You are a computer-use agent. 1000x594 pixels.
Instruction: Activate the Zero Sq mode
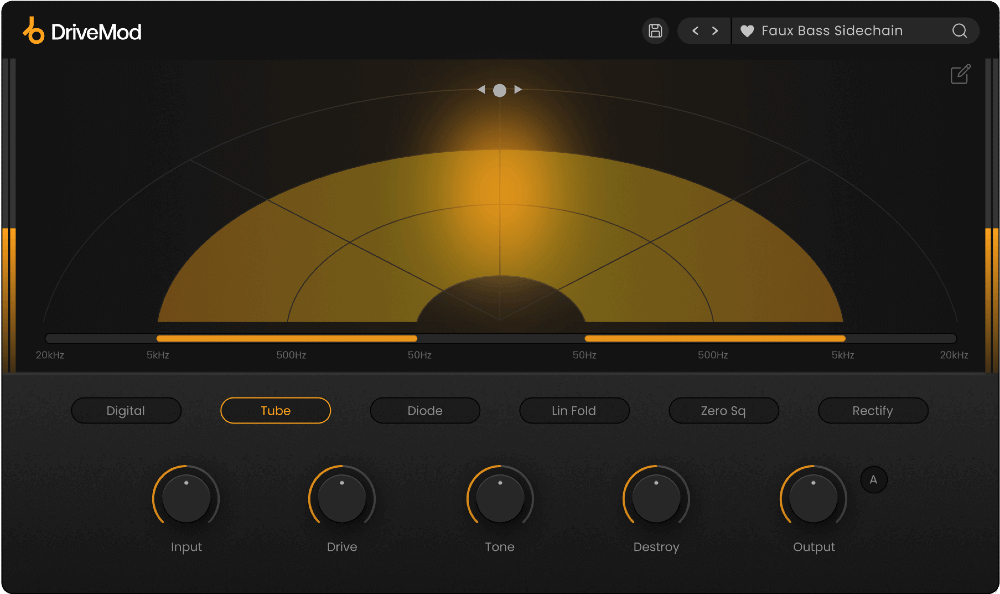[x=723, y=410]
